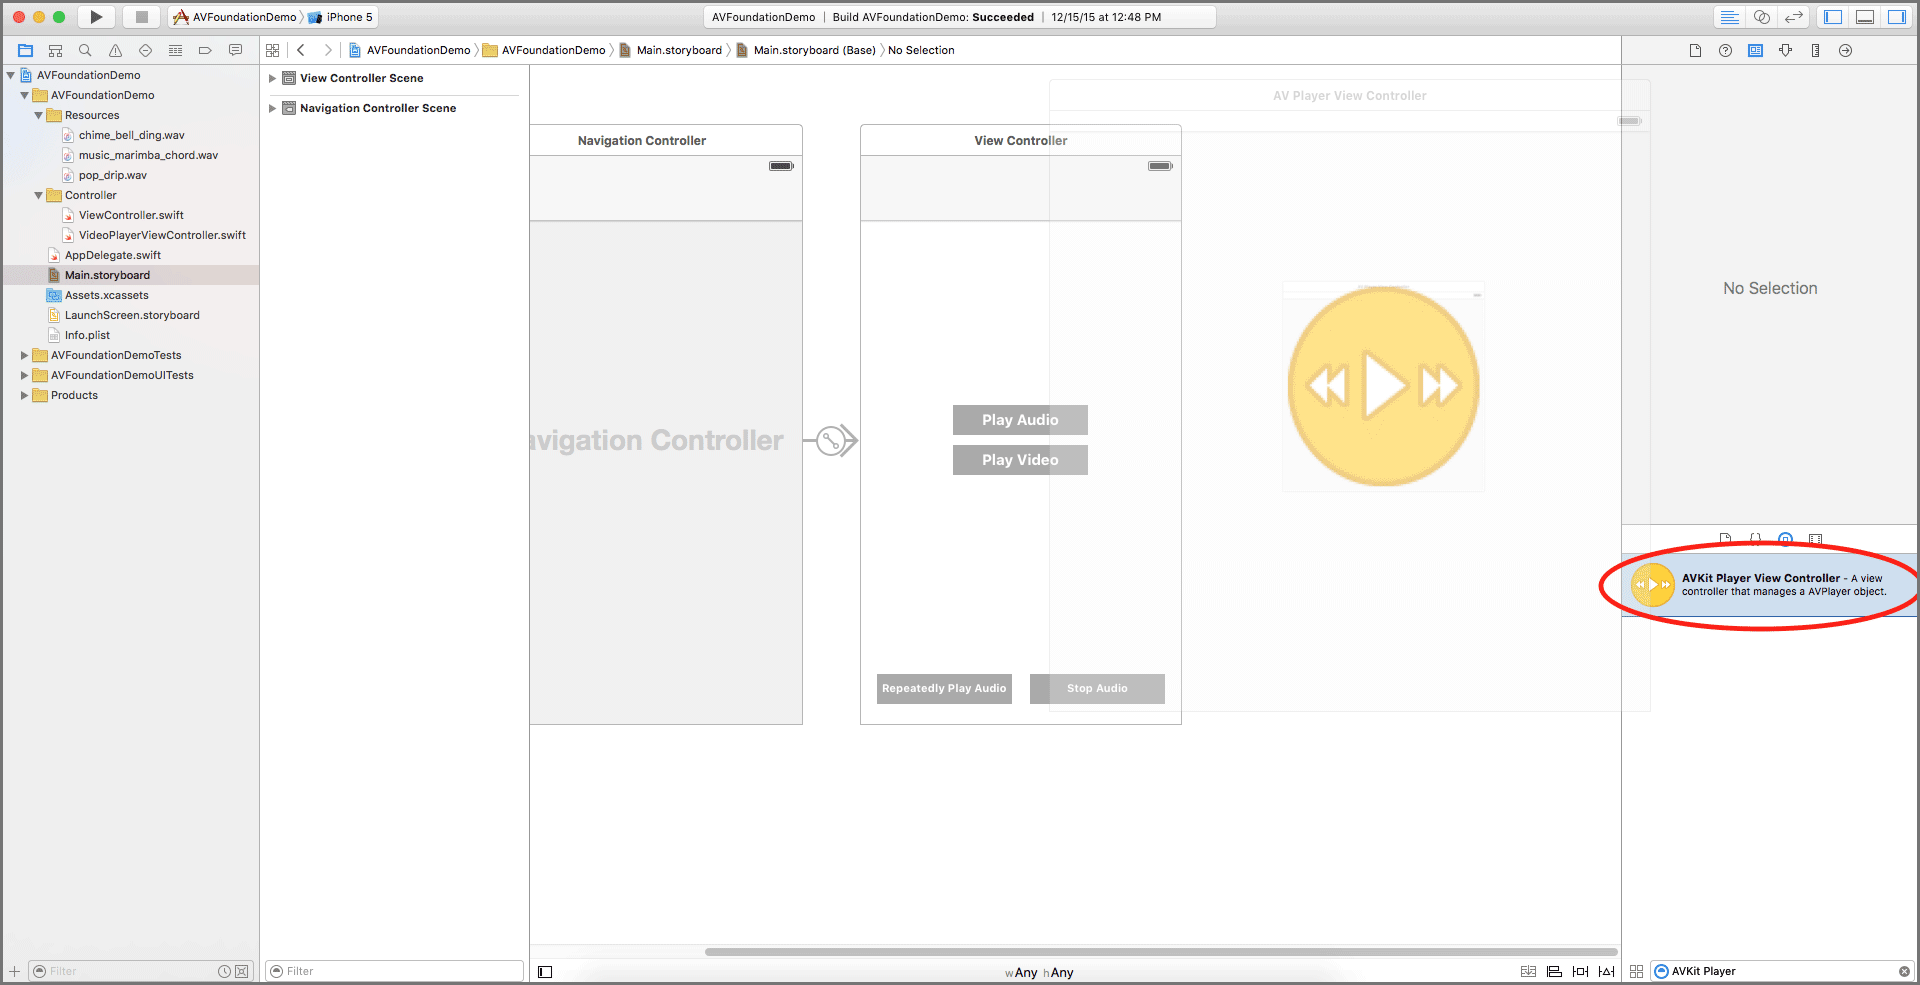The height and width of the screenshot is (985, 1920).
Task: Click No Selection in jump bar
Action: pyautogui.click(x=921, y=50)
